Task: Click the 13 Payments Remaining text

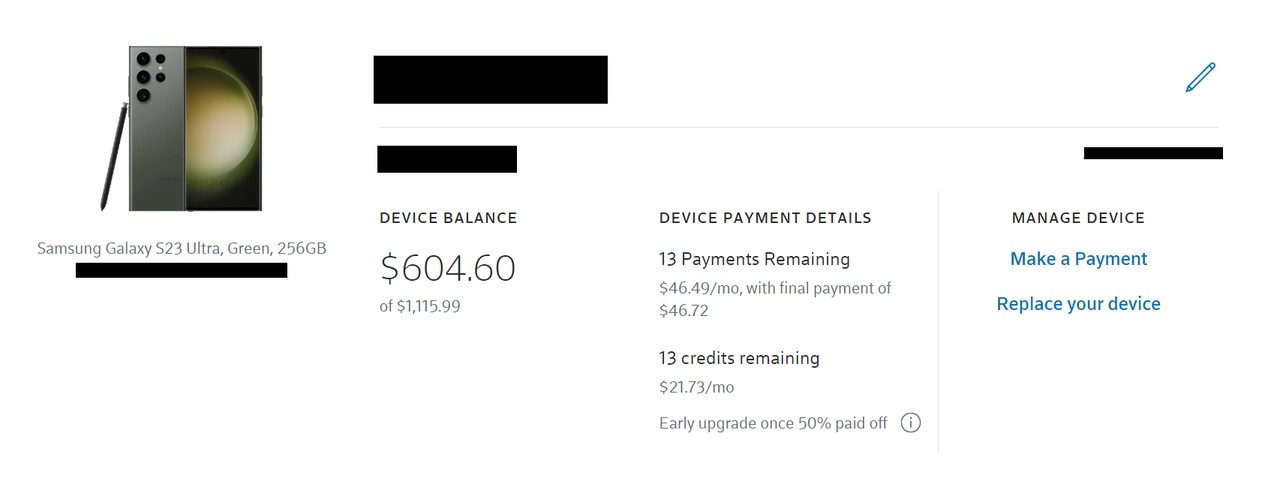Action: pyautogui.click(x=754, y=259)
